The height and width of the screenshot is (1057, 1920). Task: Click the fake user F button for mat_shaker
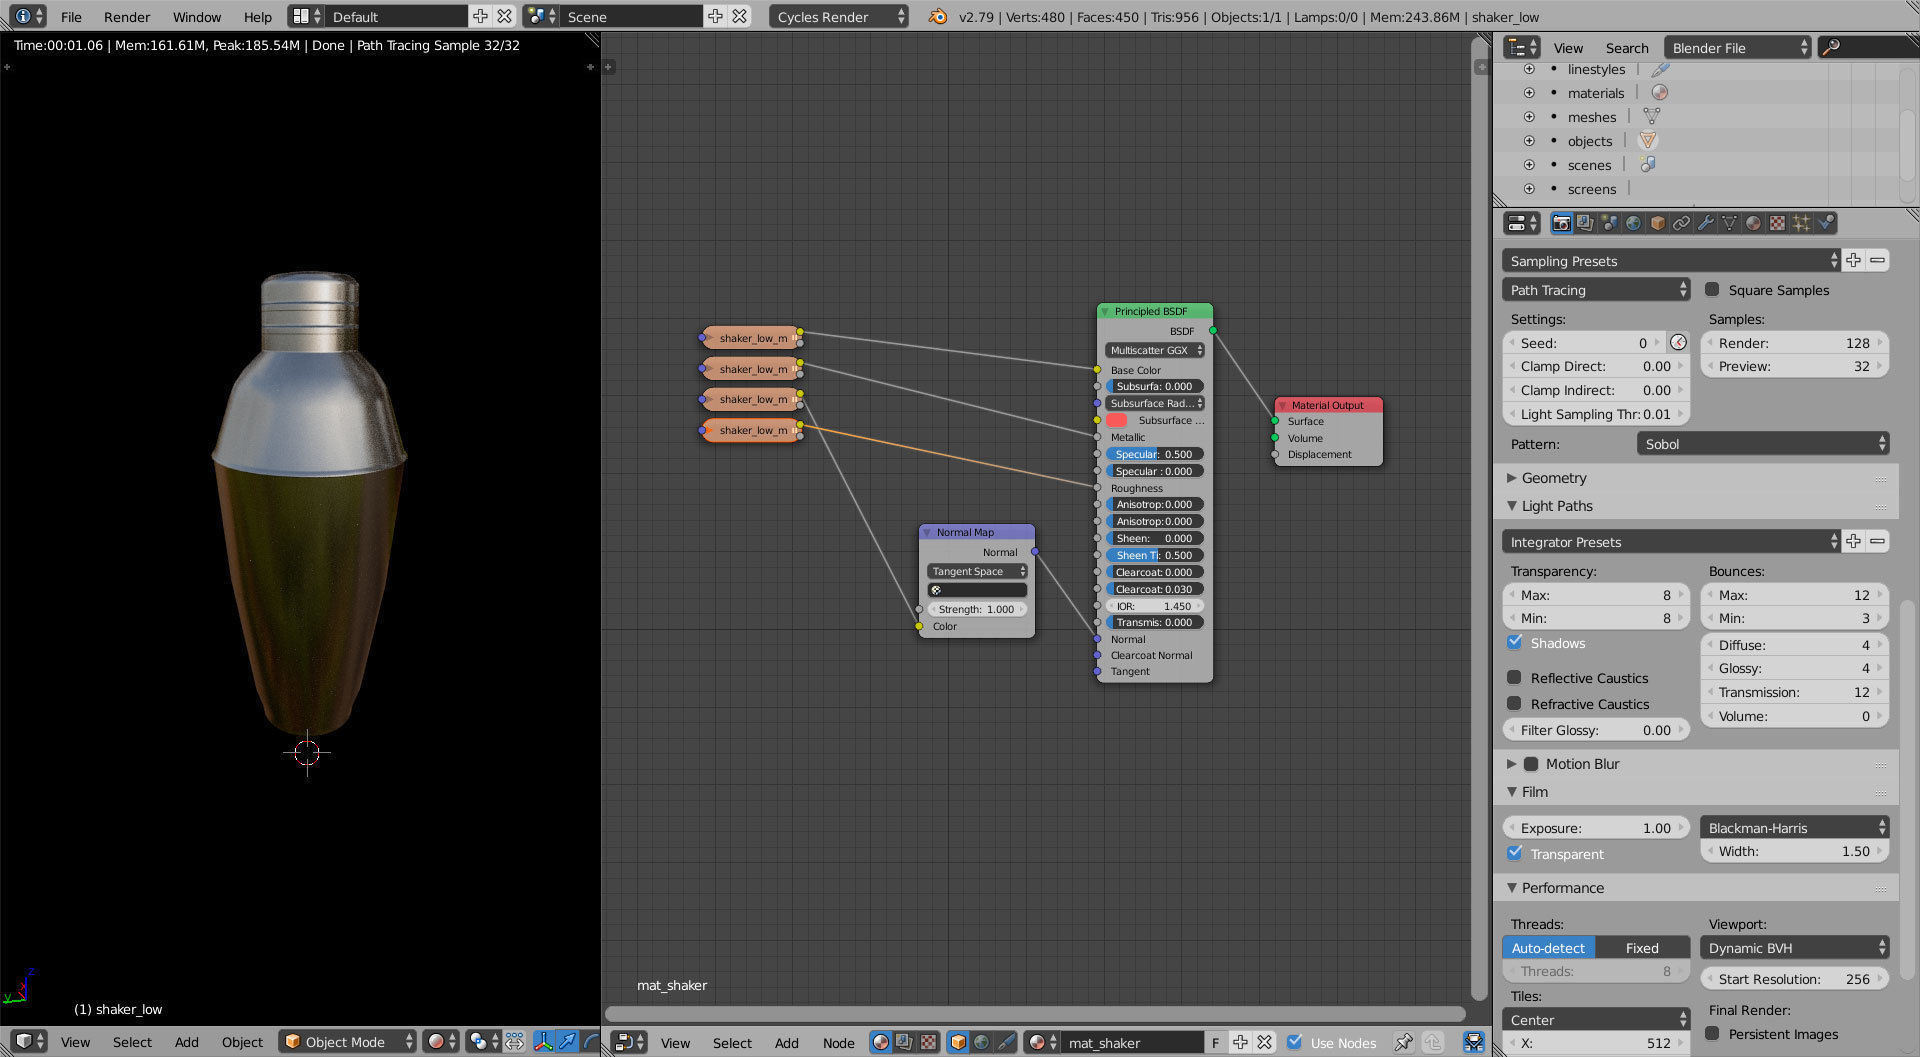pyautogui.click(x=1216, y=1043)
